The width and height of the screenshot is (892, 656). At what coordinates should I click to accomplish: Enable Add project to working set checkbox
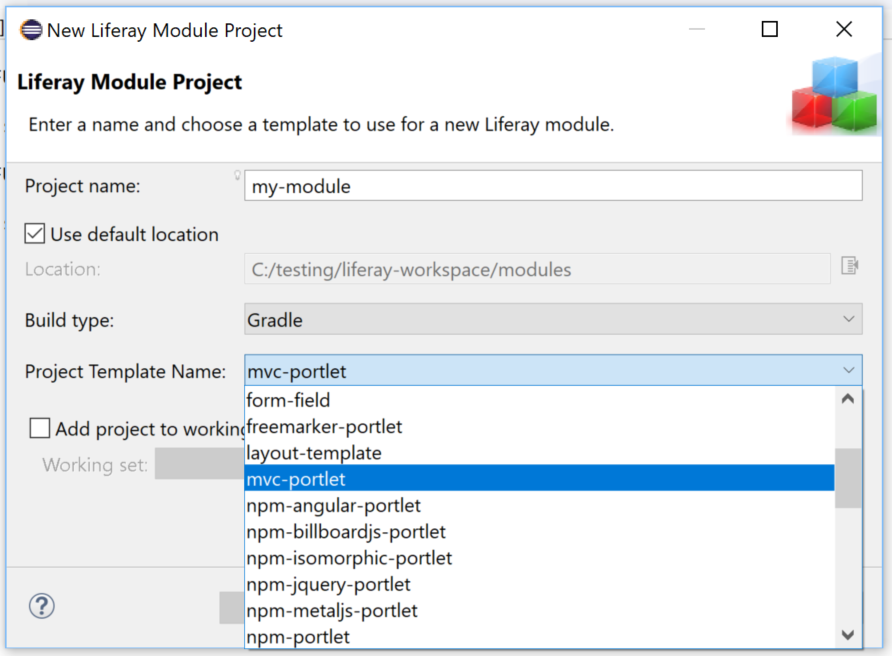pyautogui.click(x=40, y=428)
